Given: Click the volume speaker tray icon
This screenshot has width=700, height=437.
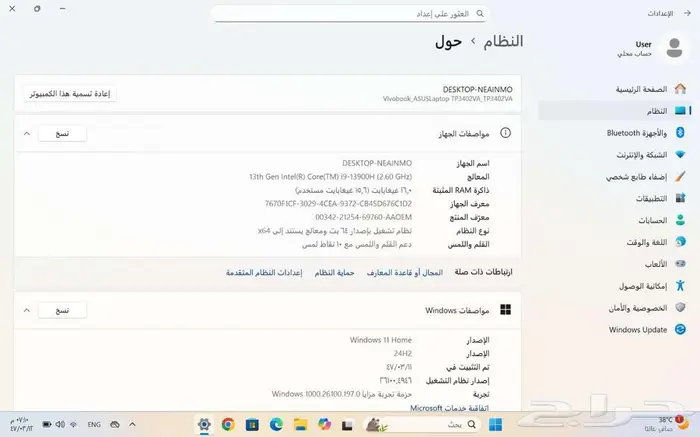Looking at the screenshot, I should 60,425.
